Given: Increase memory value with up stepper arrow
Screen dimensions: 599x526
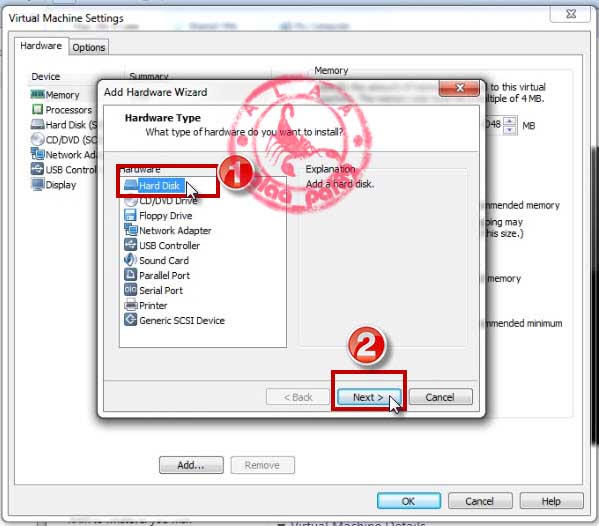Looking at the screenshot, I should pos(510,121).
